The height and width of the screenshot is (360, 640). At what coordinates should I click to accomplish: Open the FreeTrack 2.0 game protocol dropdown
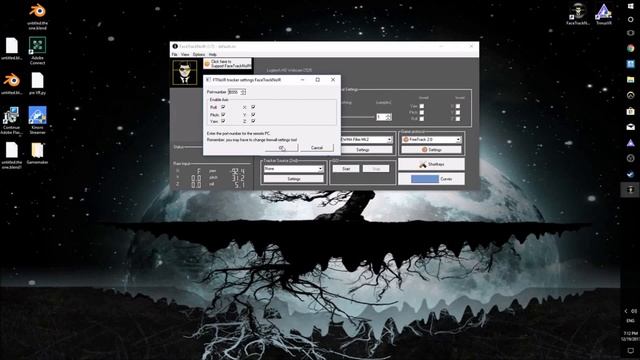point(431,139)
